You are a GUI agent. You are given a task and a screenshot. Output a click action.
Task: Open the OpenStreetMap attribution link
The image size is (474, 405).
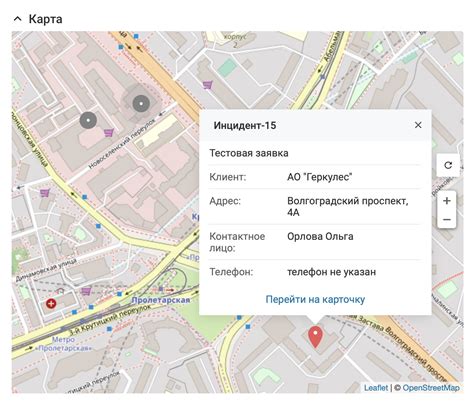[431, 388]
